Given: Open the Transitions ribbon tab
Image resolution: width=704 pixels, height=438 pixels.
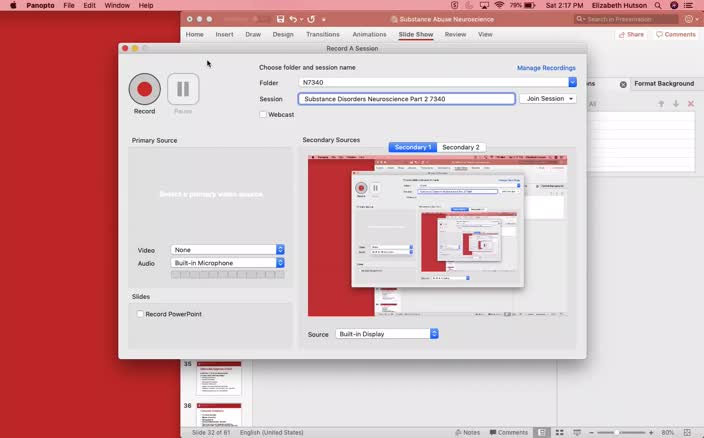Looking at the screenshot, I should (323, 34).
